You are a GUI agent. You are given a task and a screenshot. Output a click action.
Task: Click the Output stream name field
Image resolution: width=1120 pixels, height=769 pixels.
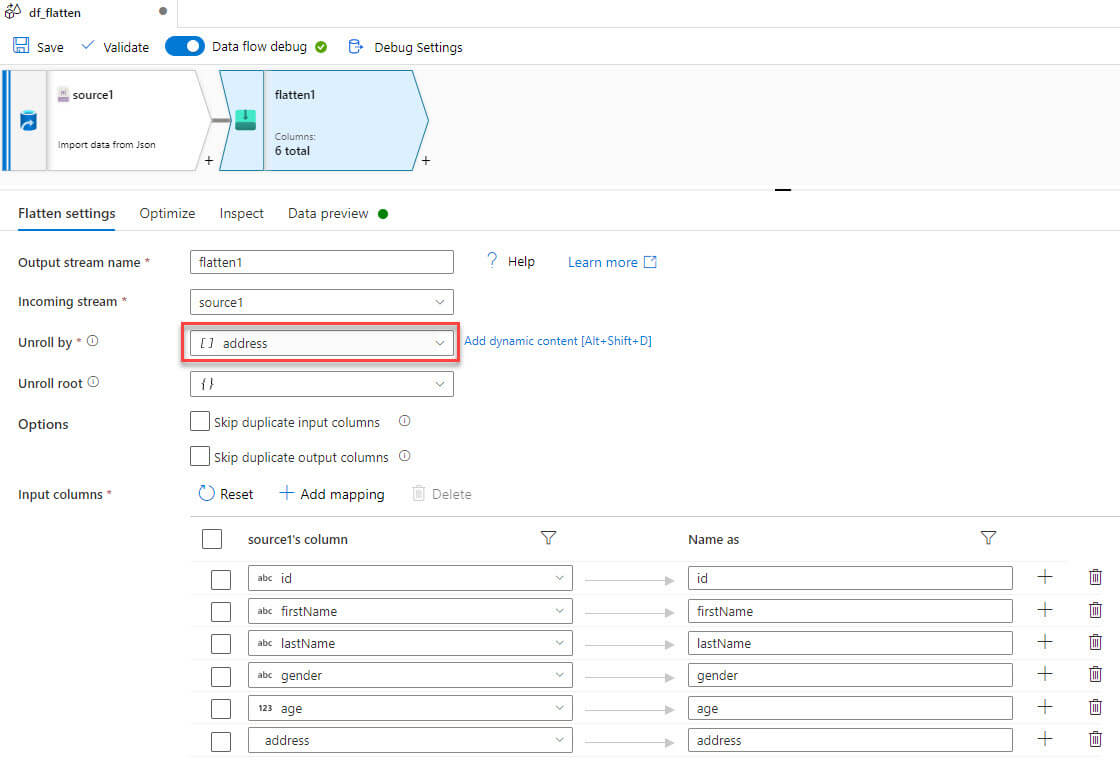[321, 262]
